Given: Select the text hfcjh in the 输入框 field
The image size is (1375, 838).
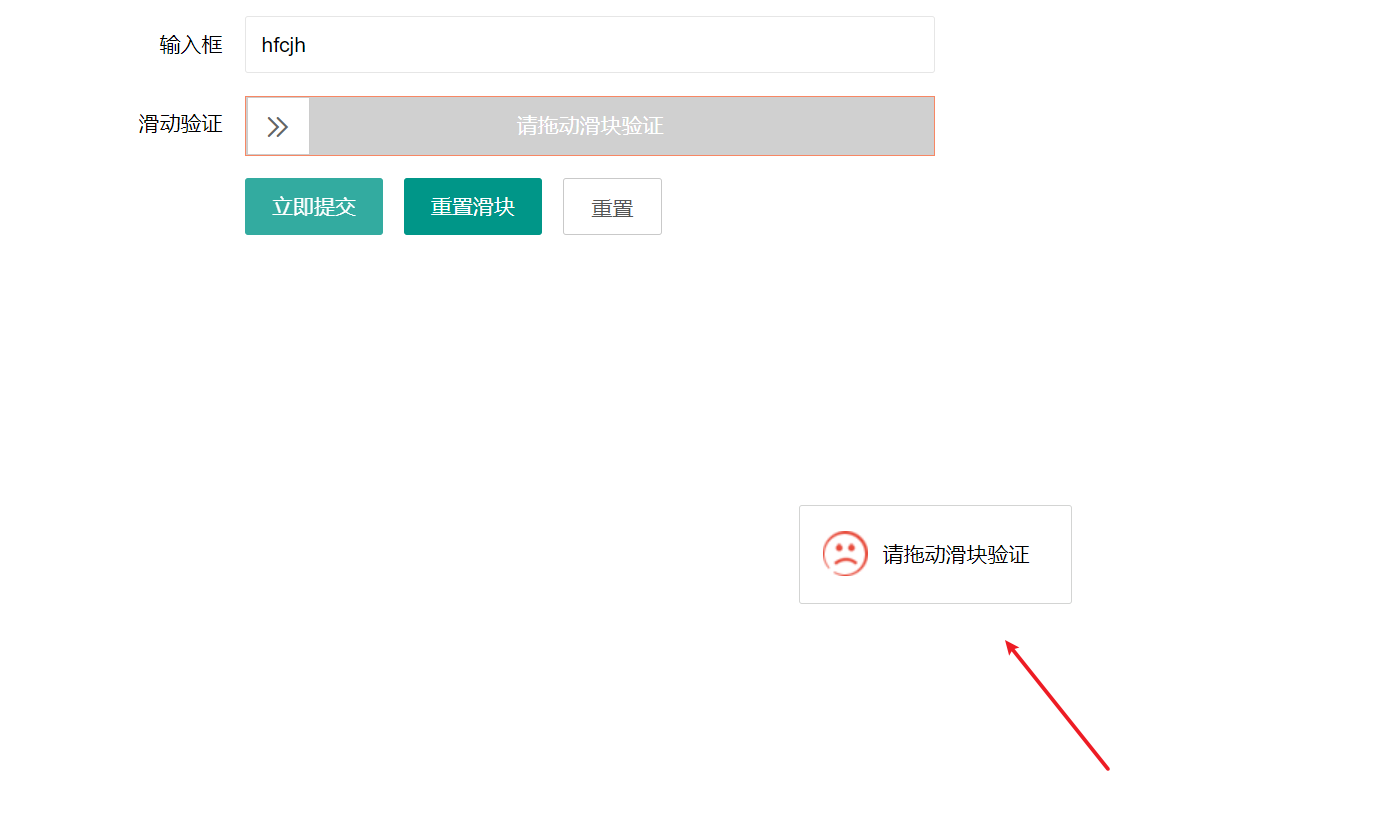Looking at the screenshot, I should point(282,44).
